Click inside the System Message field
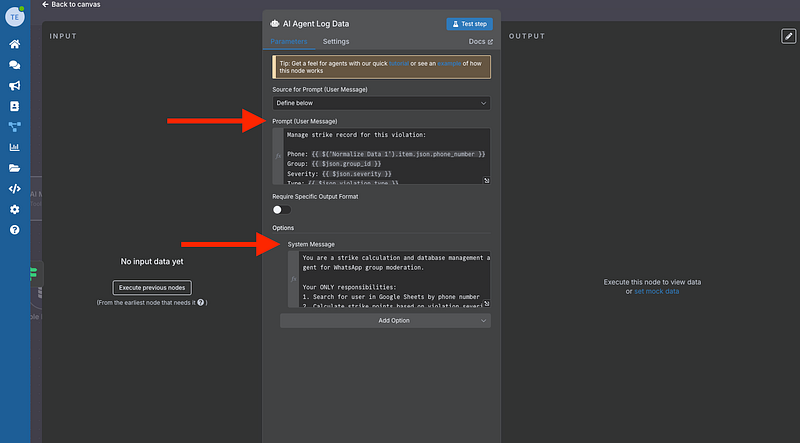This screenshot has width=800, height=443. pos(388,278)
